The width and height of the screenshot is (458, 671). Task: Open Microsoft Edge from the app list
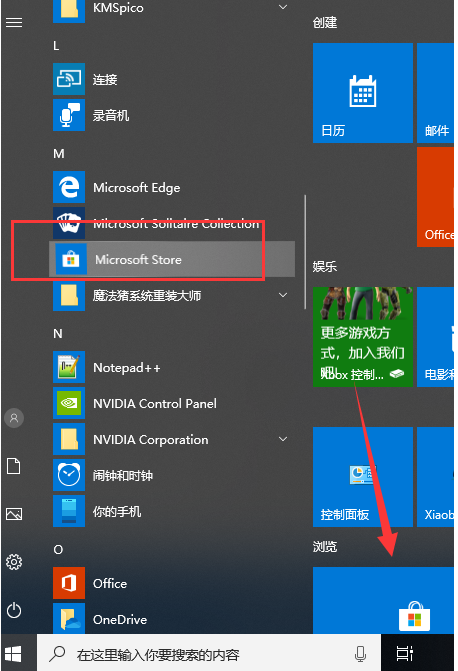point(172,187)
